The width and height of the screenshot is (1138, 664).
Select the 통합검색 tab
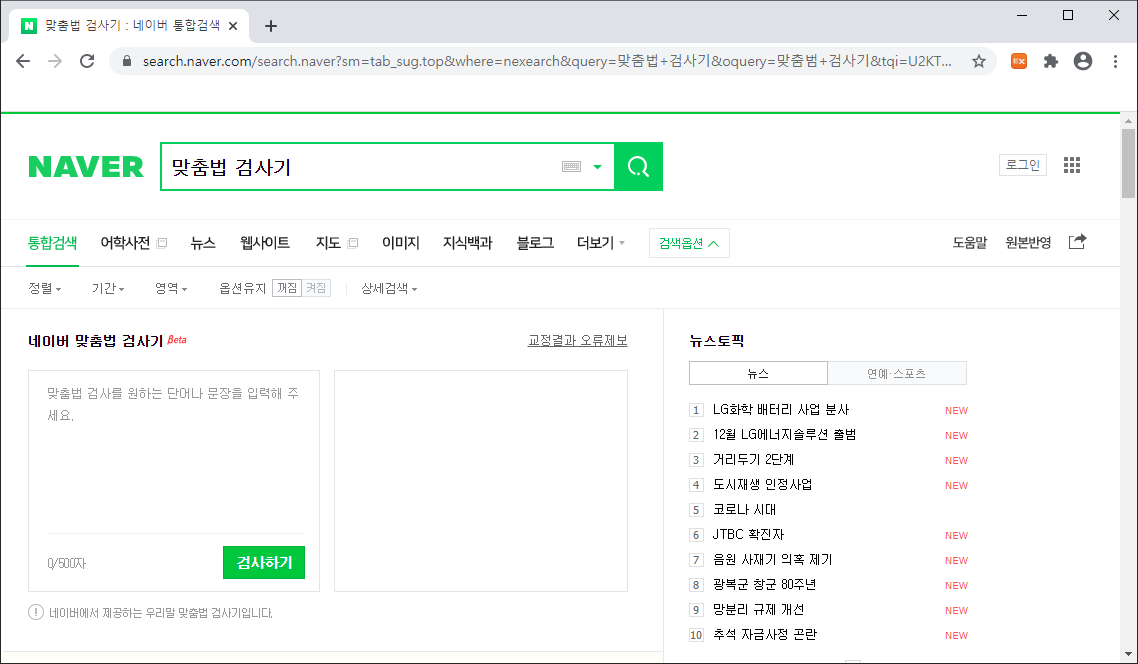pos(52,243)
